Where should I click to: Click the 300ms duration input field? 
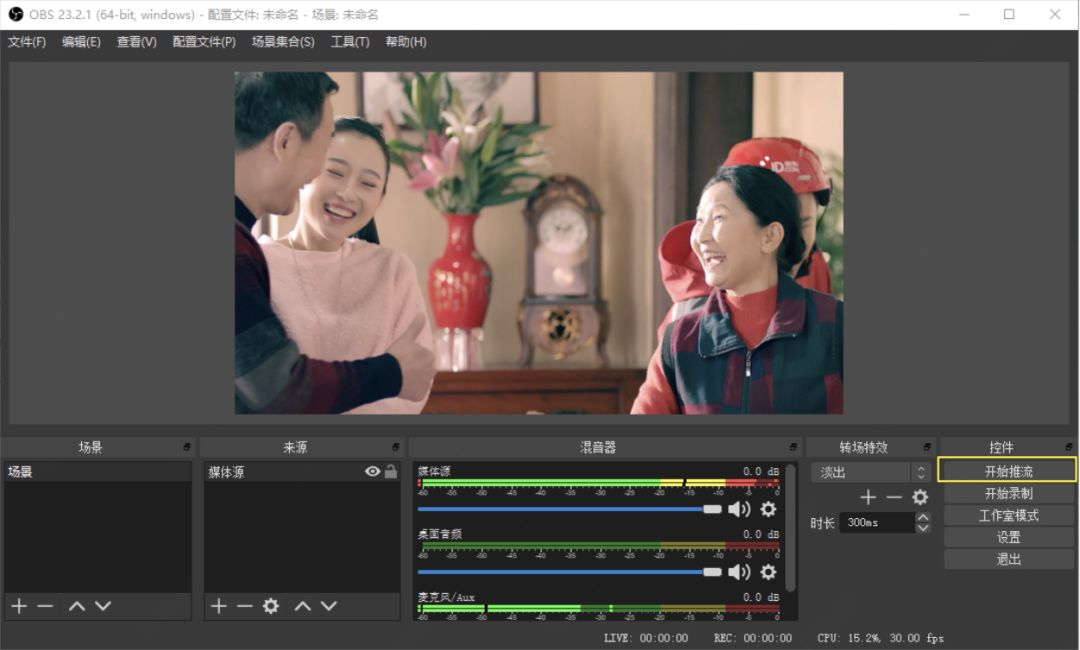click(878, 523)
